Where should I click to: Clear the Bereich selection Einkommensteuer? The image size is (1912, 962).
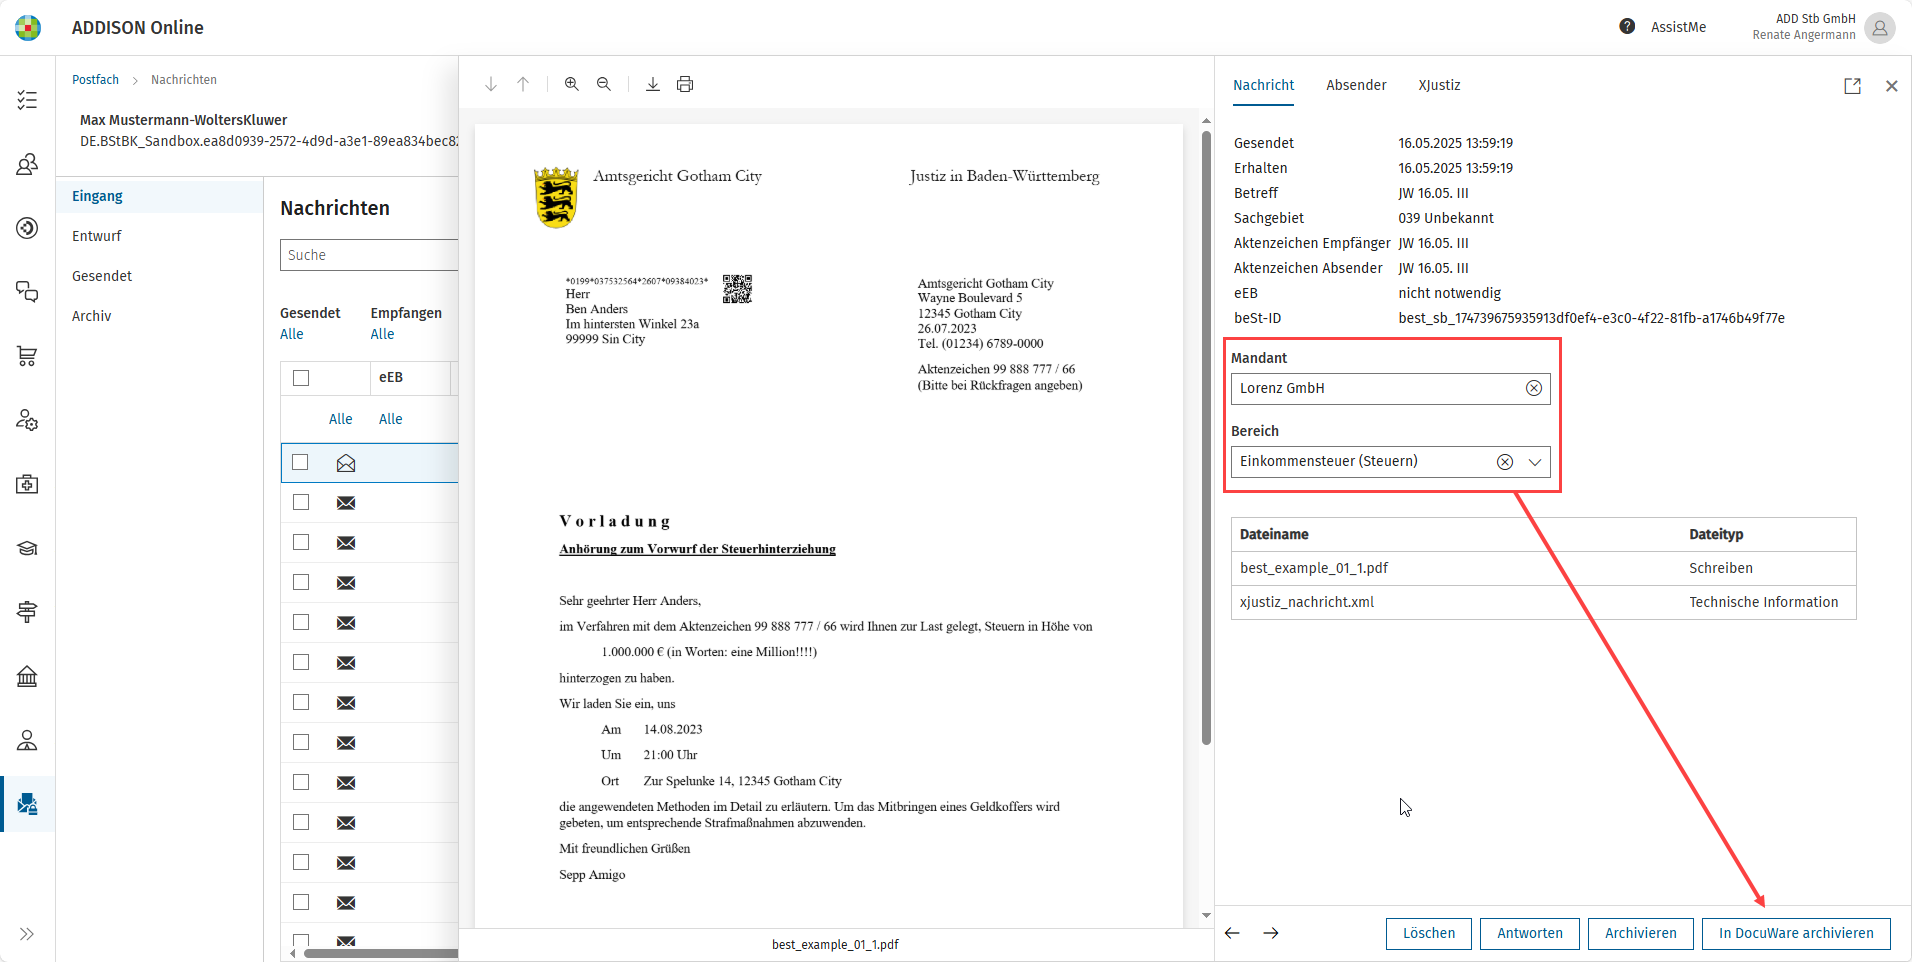click(x=1505, y=462)
